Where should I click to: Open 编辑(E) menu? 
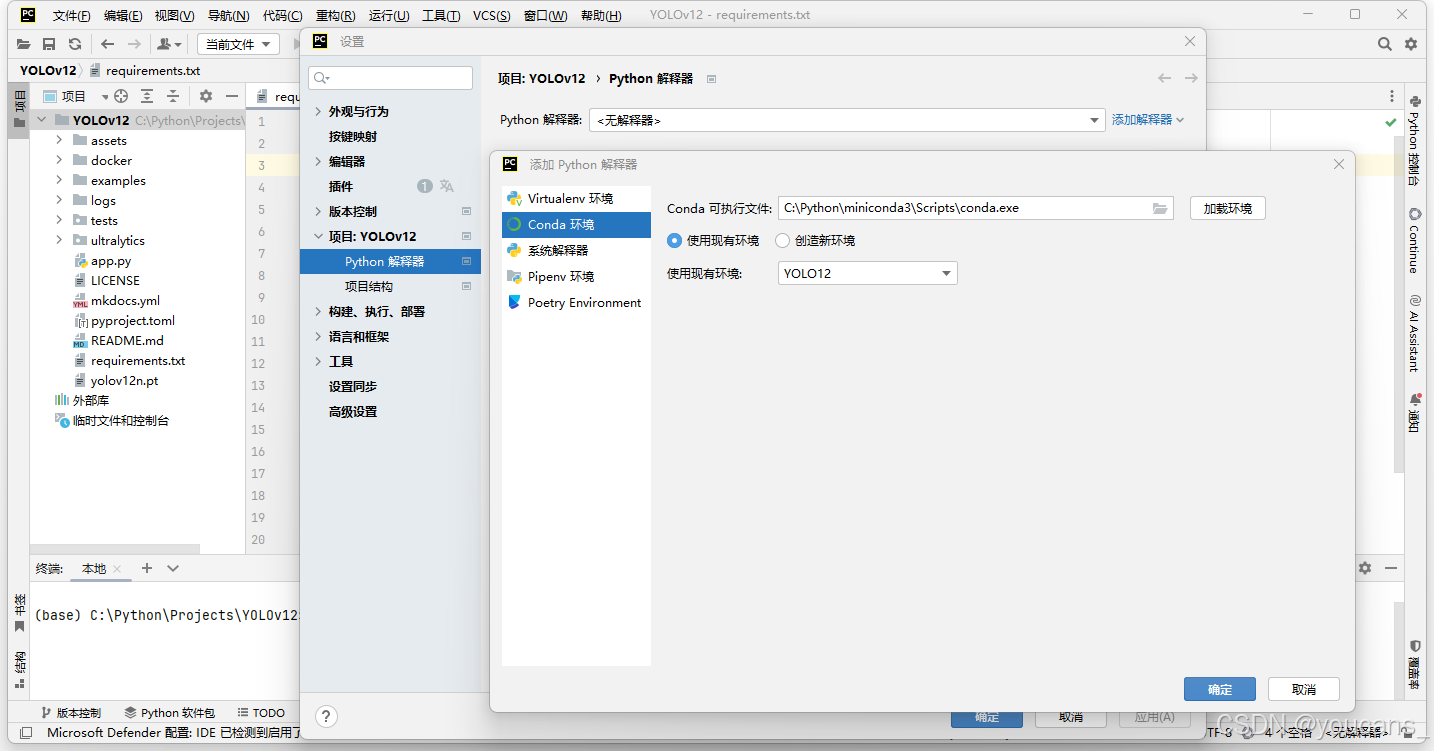[x=123, y=15]
